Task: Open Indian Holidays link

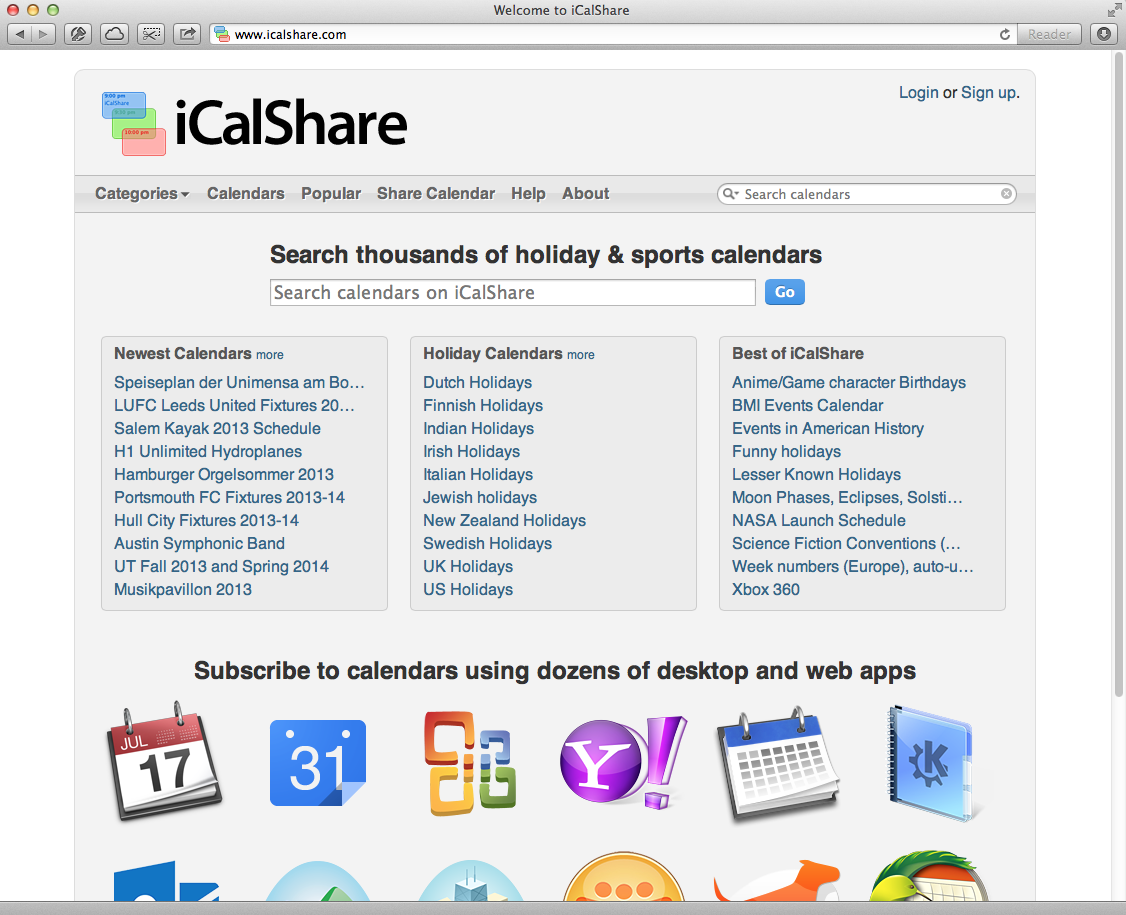Action: coord(478,428)
